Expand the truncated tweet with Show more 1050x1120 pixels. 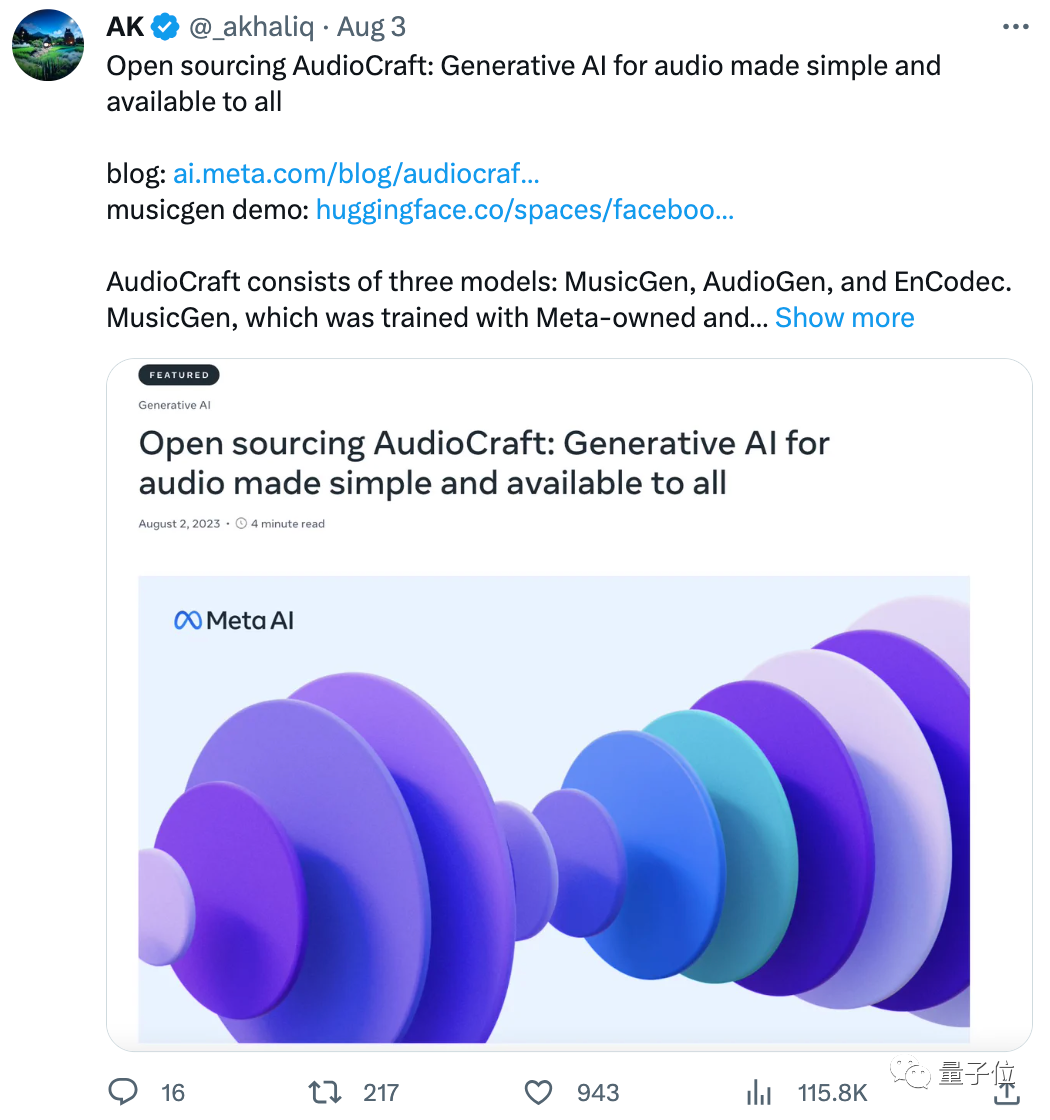[x=844, y=317]
